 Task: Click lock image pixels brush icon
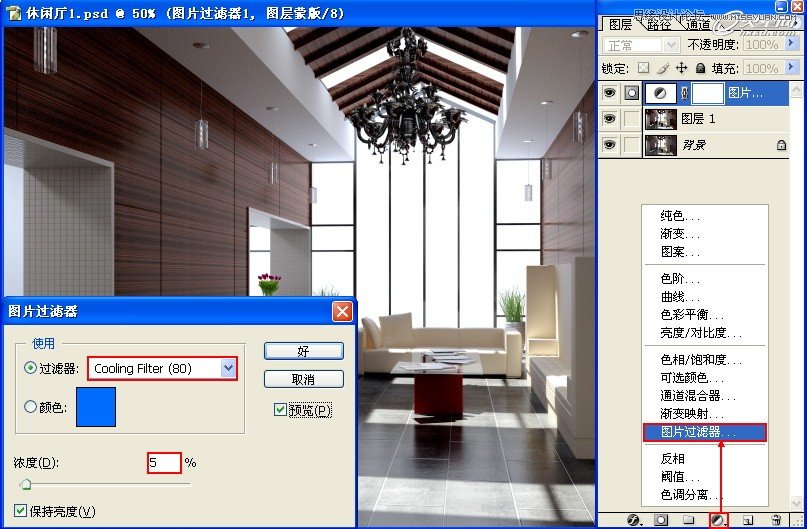pyautogui.click(x=663, y=68)
